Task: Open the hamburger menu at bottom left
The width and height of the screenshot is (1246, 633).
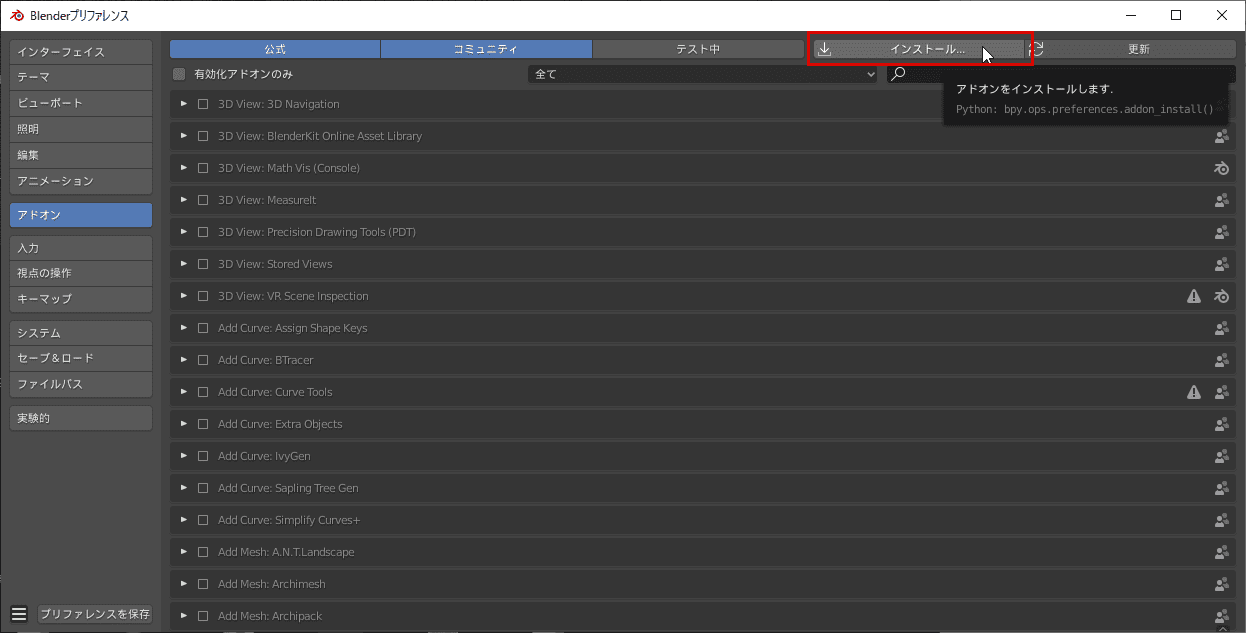Action: tap(19, 614)
